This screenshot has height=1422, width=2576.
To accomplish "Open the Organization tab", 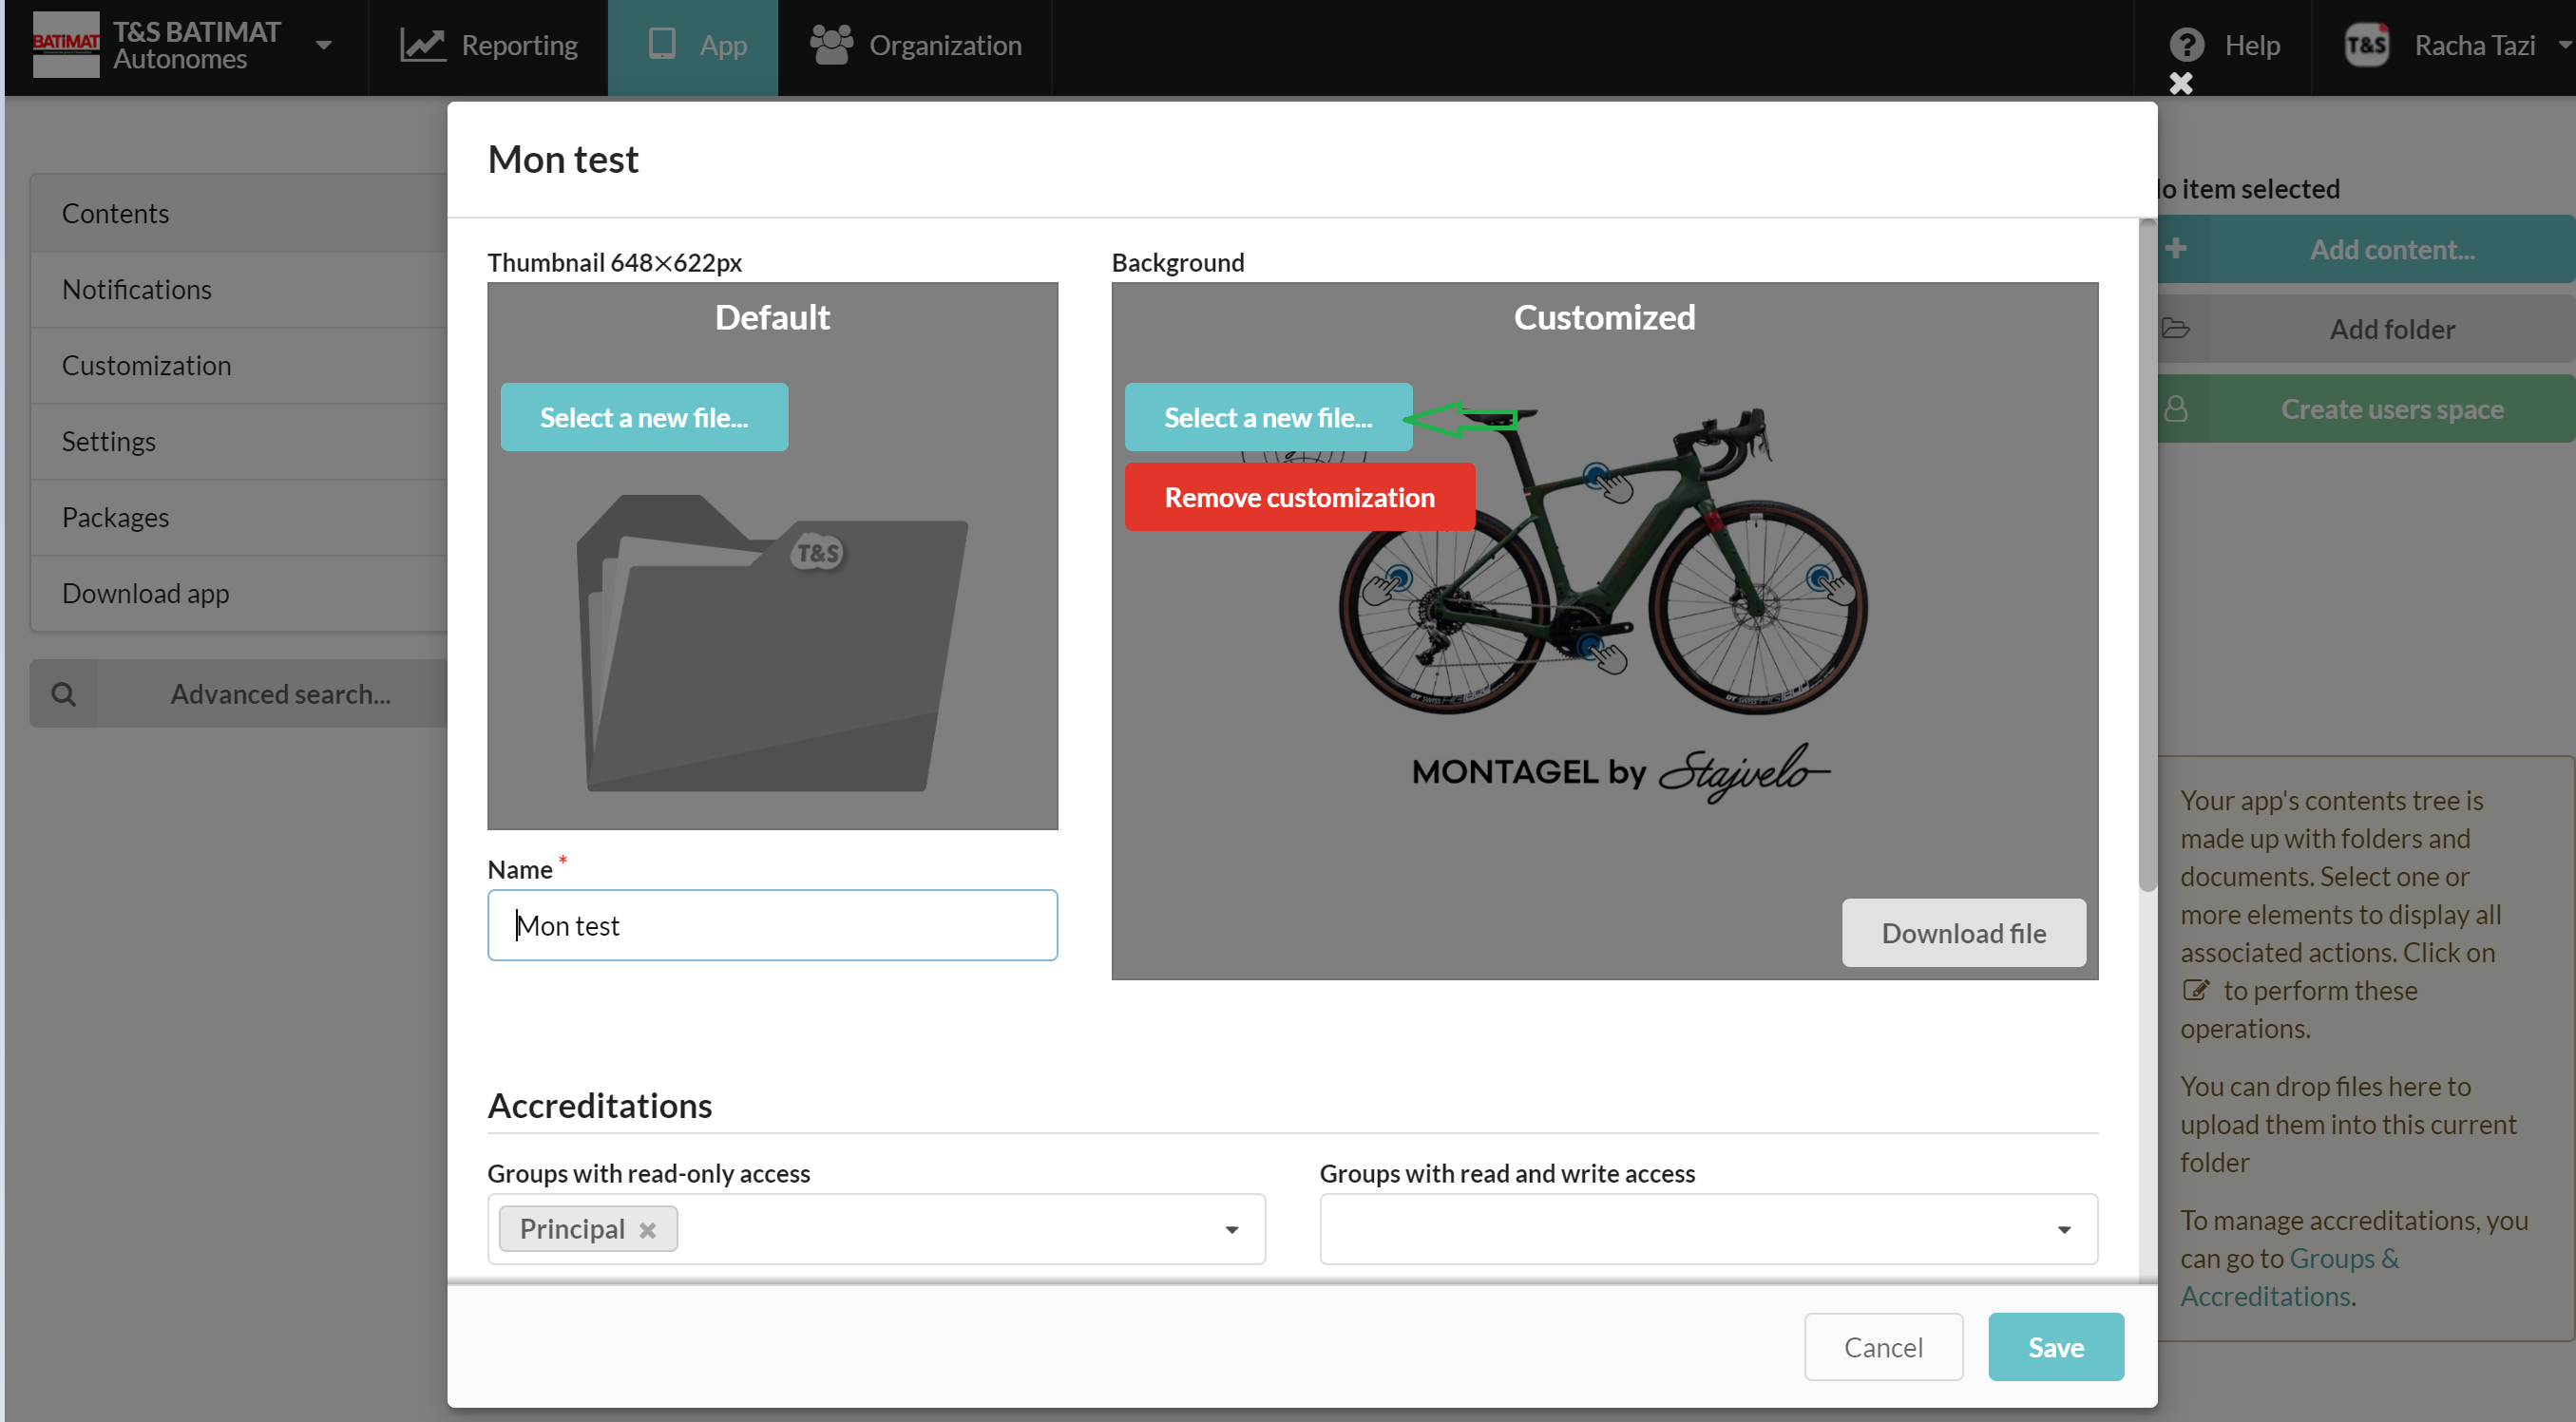I will 915,46.
